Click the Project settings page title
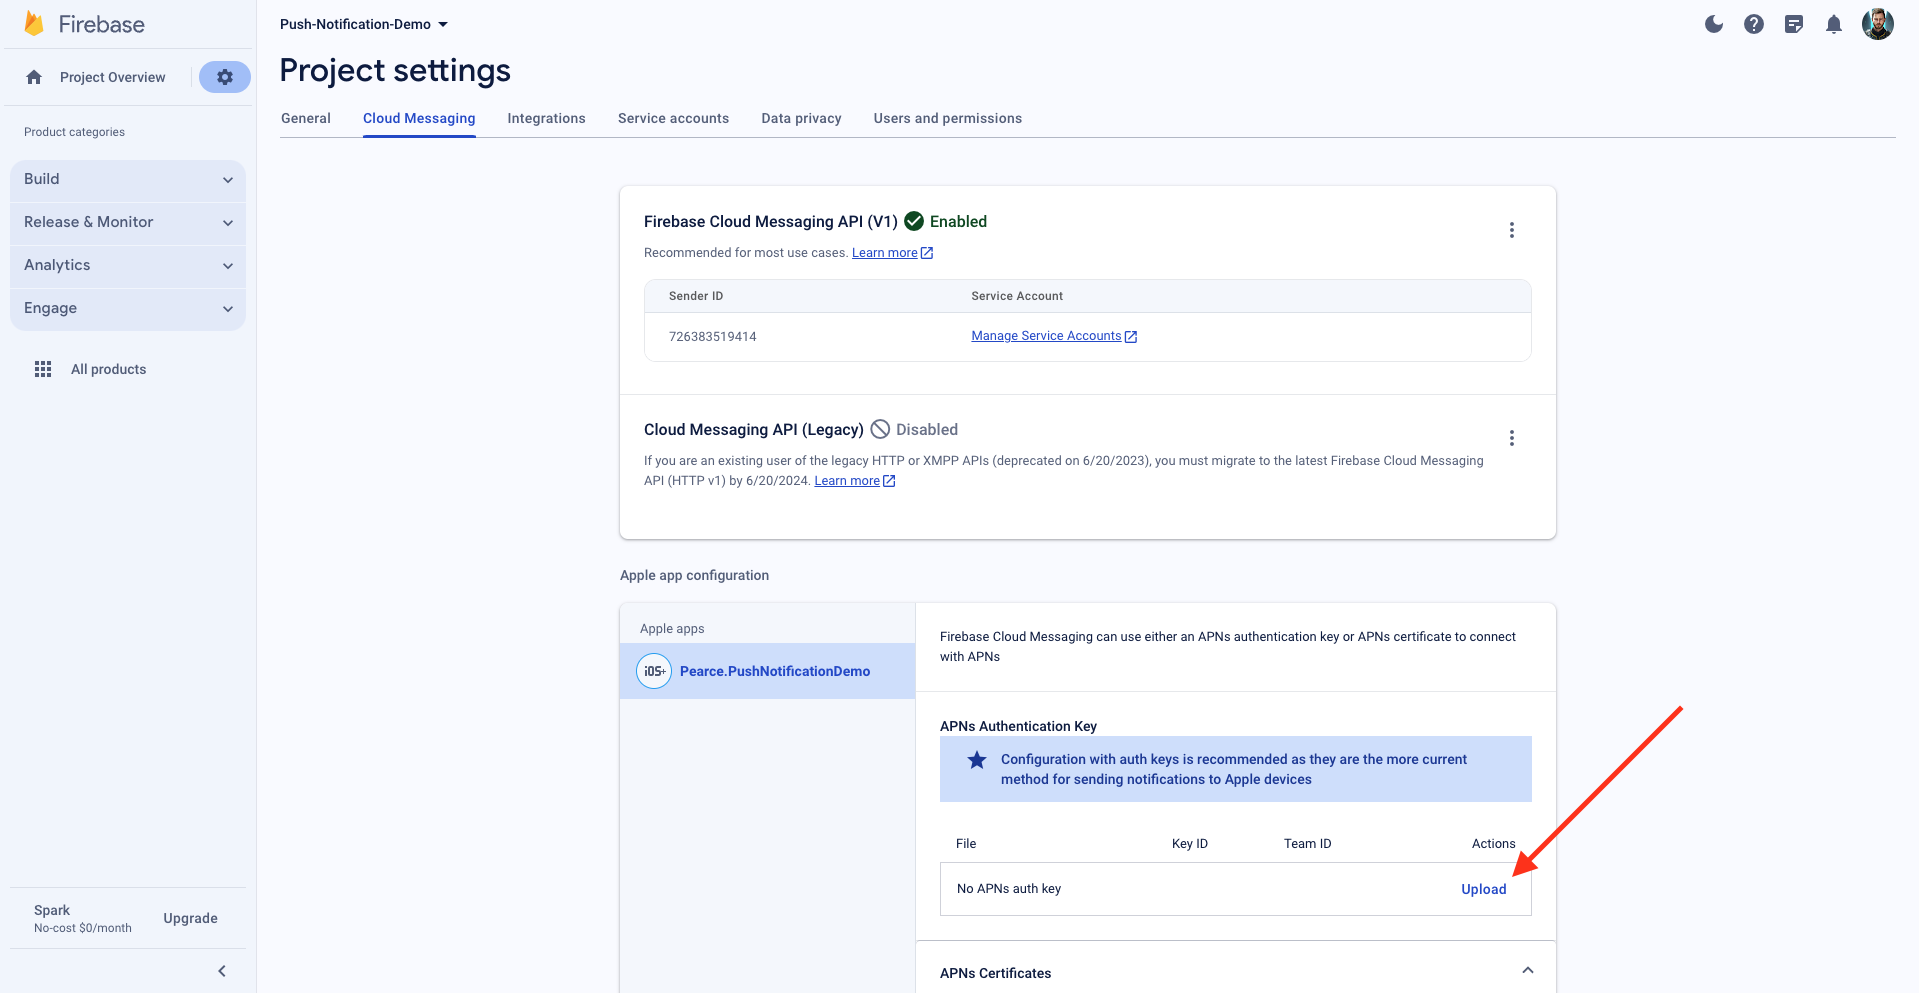The width and height of the screenshot is (1919, 993). click(395, 71)
